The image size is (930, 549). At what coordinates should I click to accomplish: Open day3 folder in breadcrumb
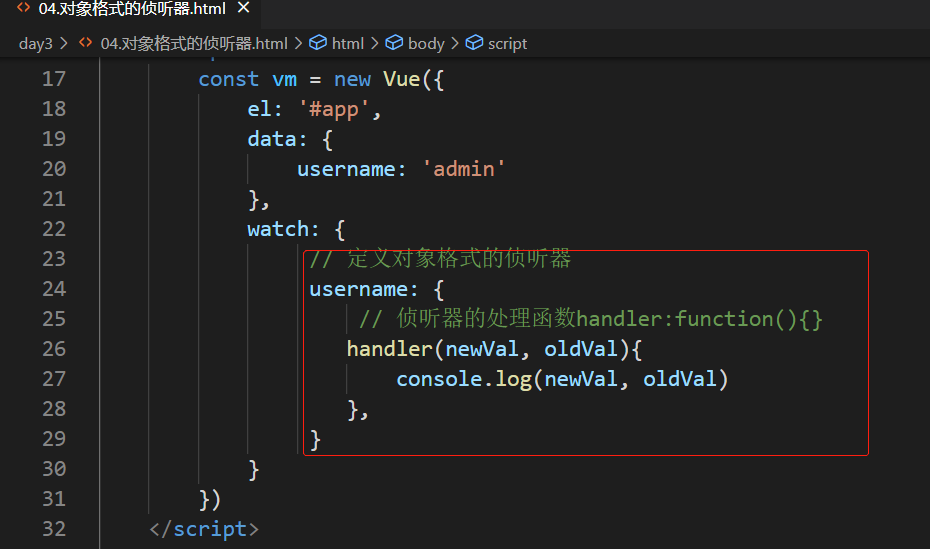(x=36, y=44)
